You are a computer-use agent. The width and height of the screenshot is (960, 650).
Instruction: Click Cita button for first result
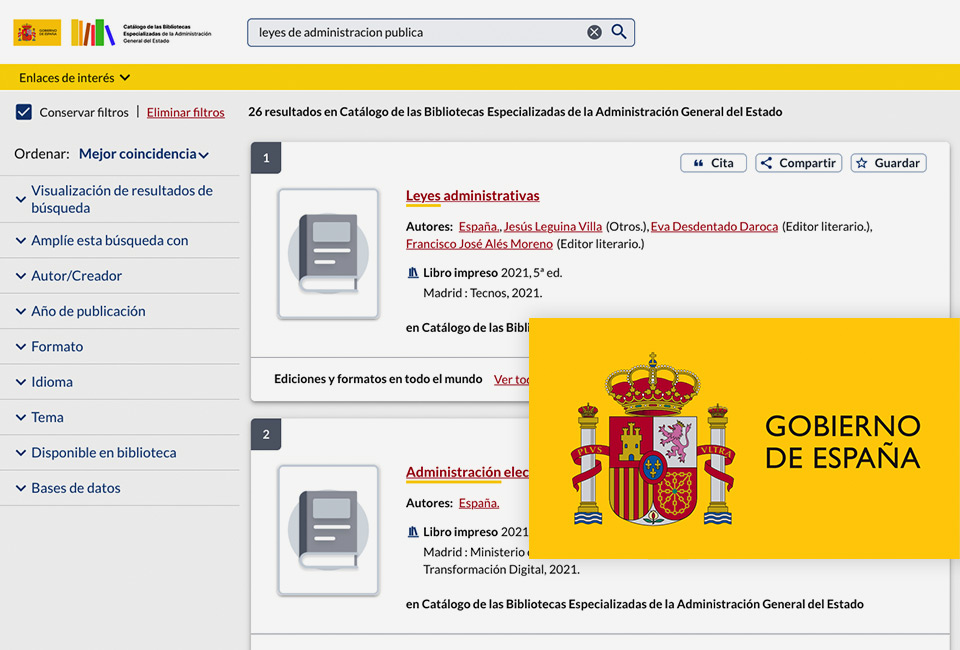(713, 163)
